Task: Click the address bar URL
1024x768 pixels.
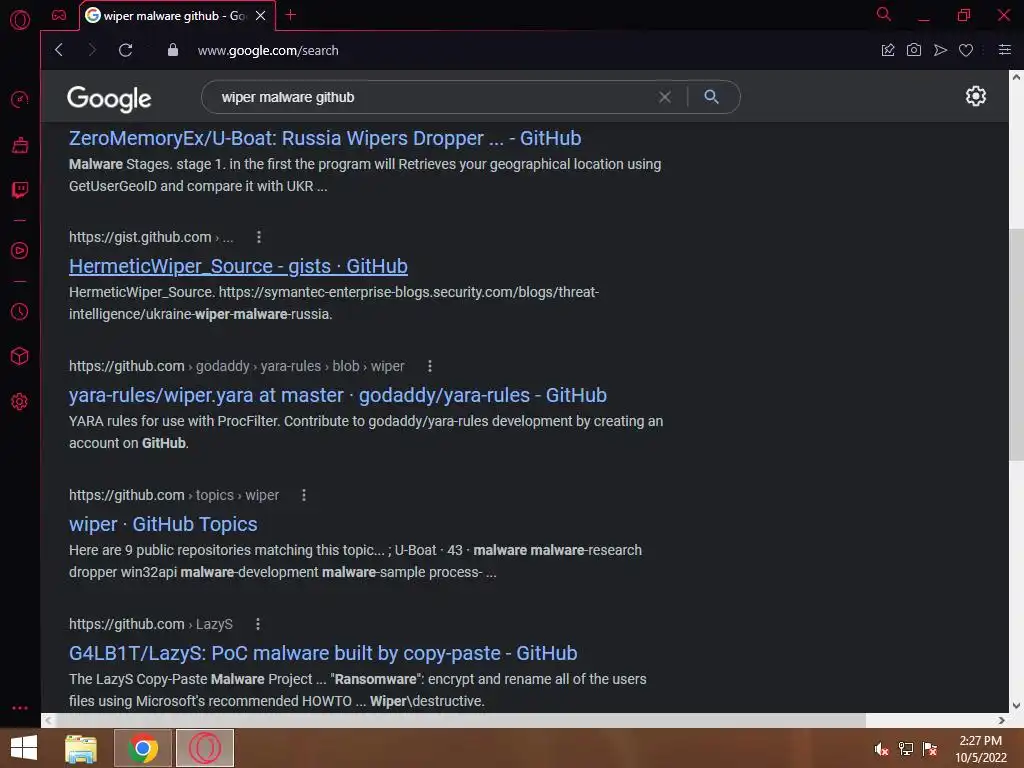Action: 268,50
